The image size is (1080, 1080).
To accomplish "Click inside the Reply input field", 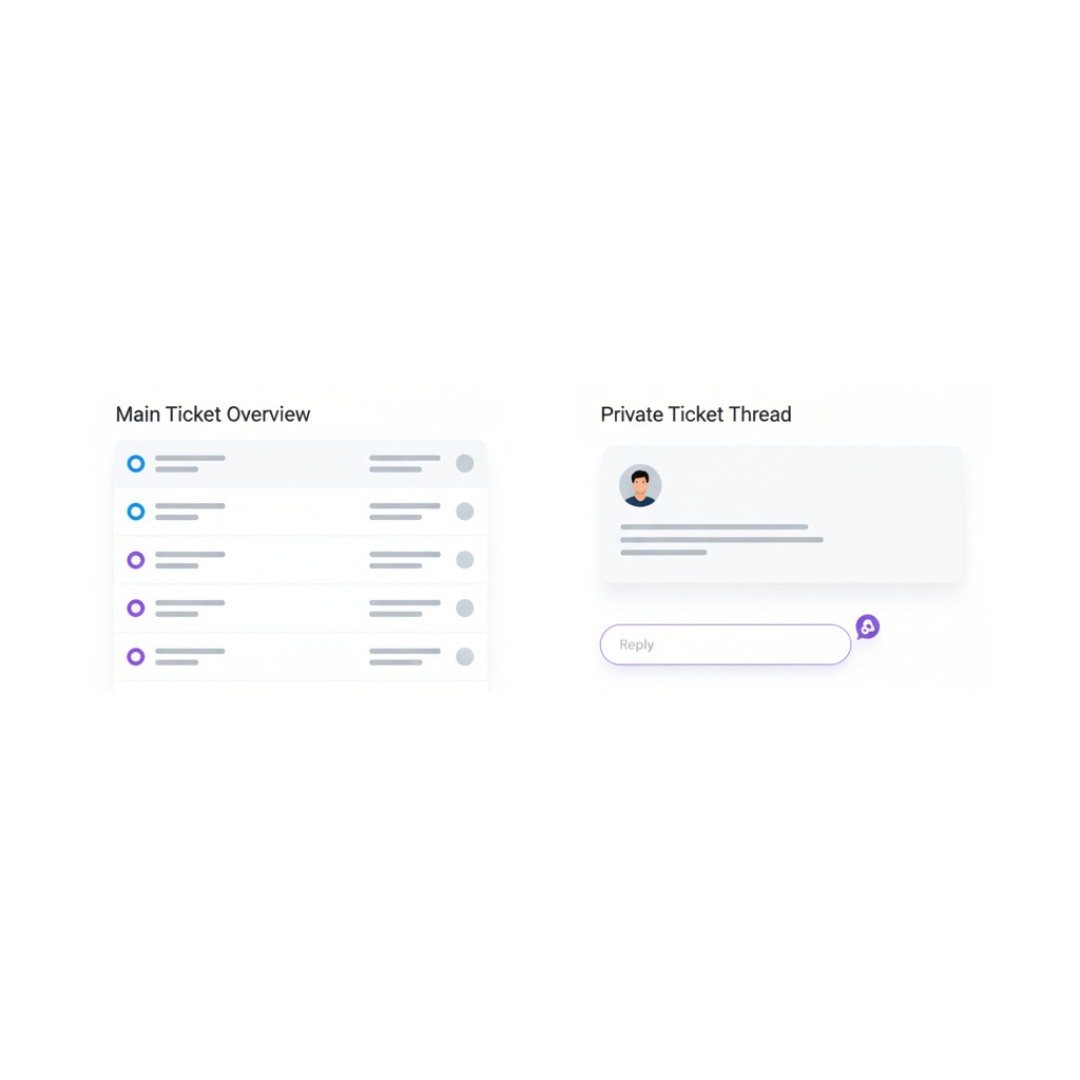I will [725, 645].
